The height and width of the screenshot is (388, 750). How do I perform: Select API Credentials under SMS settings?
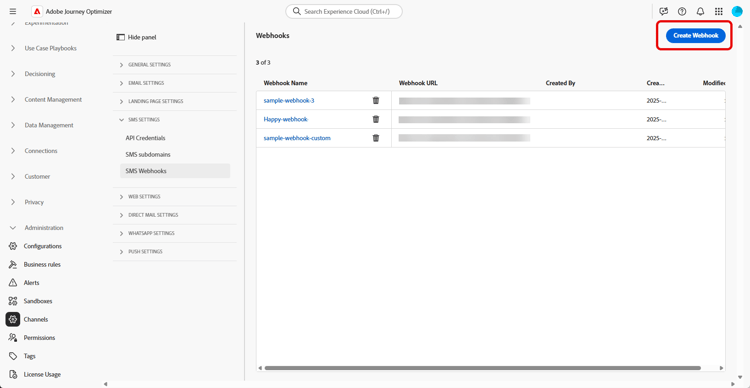145,138
